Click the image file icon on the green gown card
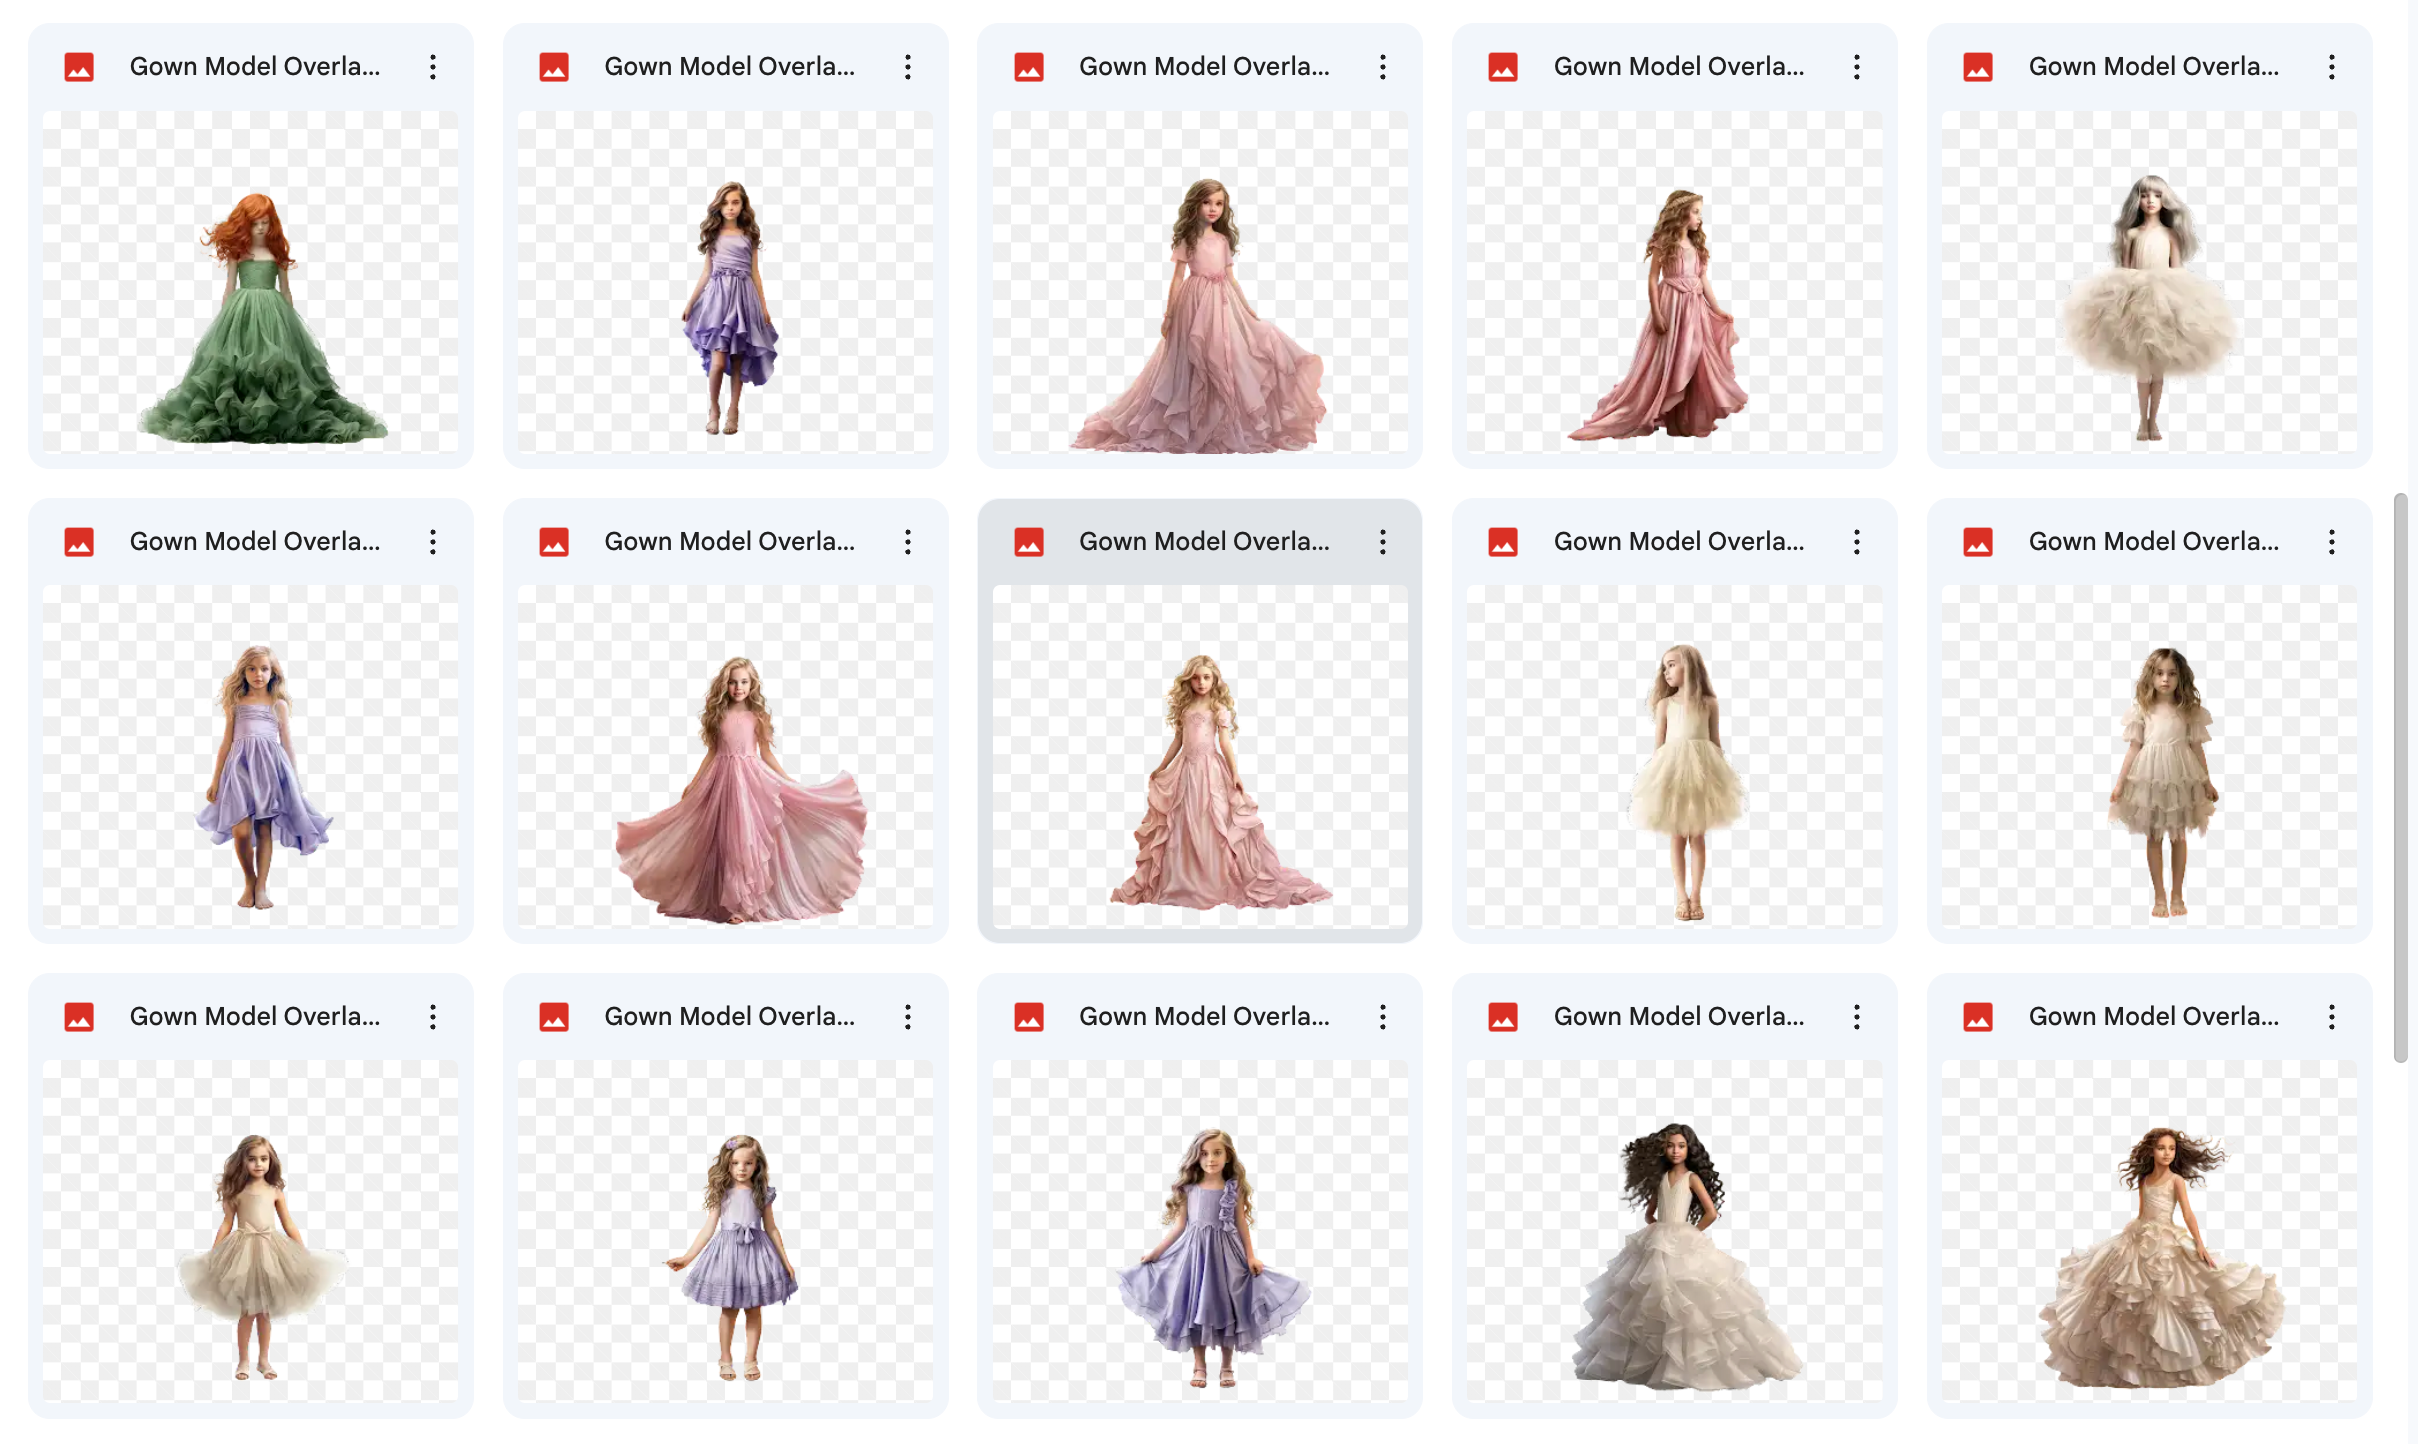2418x1444 pixels. 80,66
